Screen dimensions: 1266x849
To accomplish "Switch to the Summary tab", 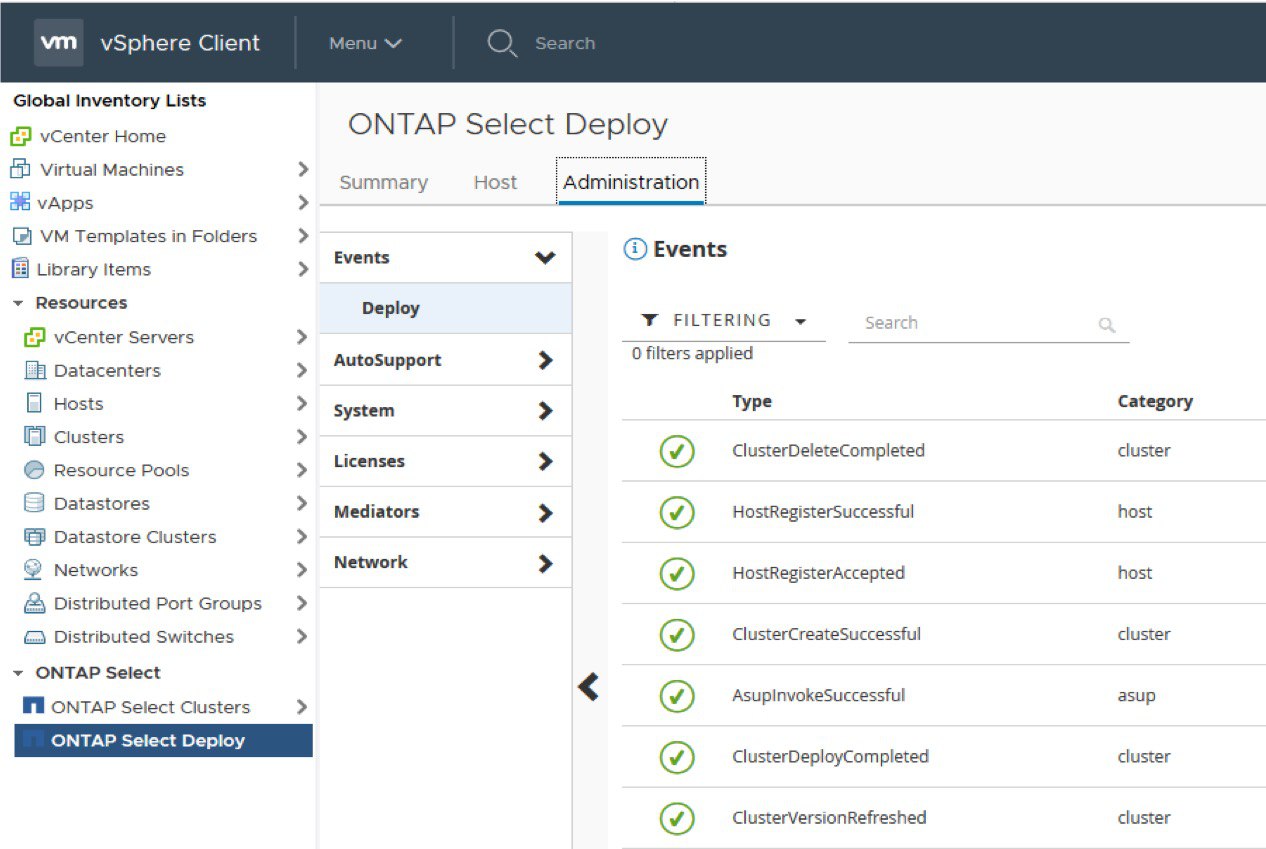I will click(x=383, y=182).
